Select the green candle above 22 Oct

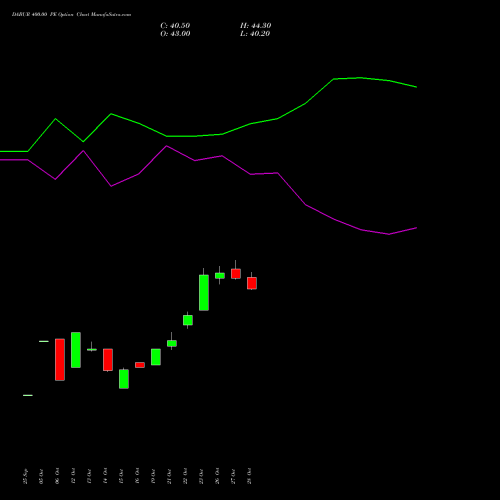[188, 320]
